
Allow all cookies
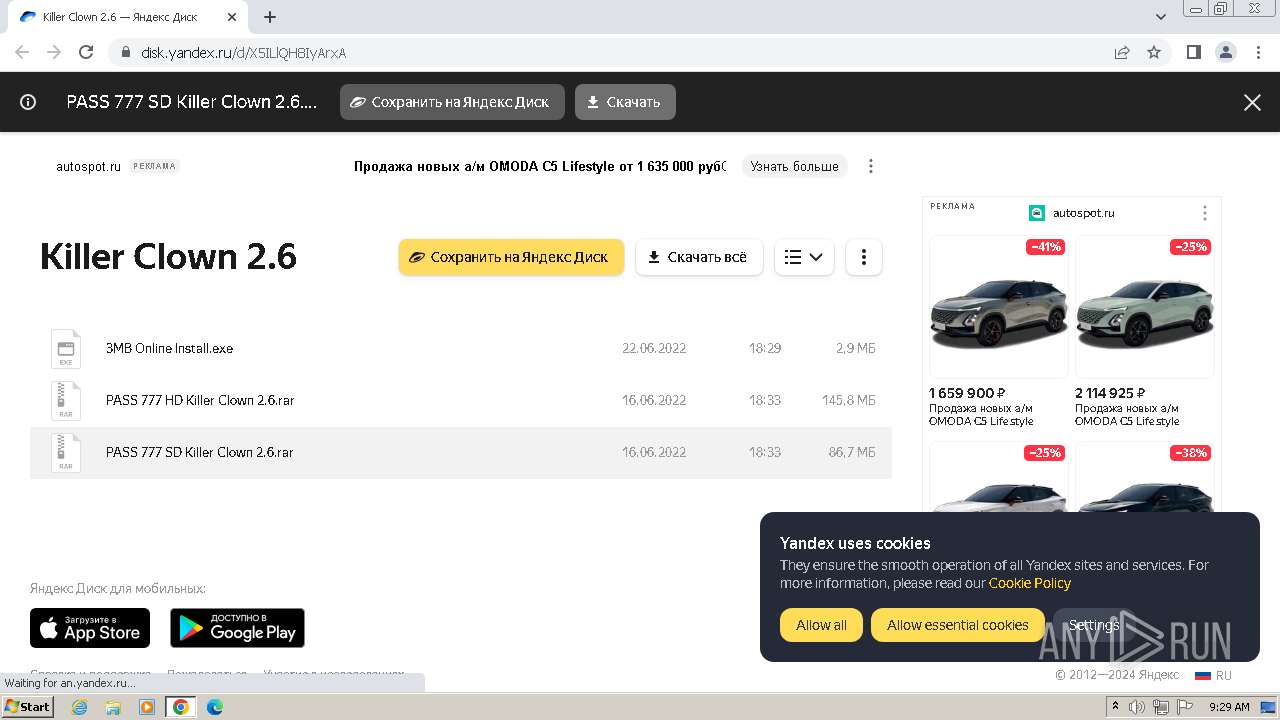click(x=821, y=625)
